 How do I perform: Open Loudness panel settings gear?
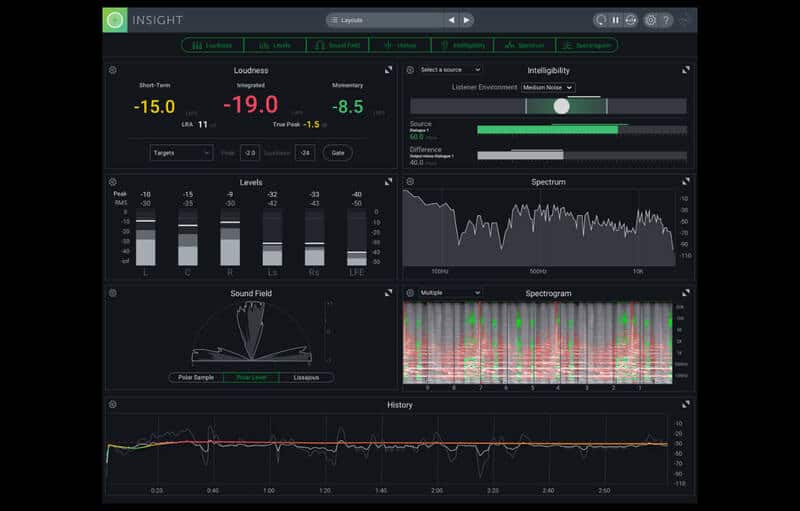pos(113,70)
